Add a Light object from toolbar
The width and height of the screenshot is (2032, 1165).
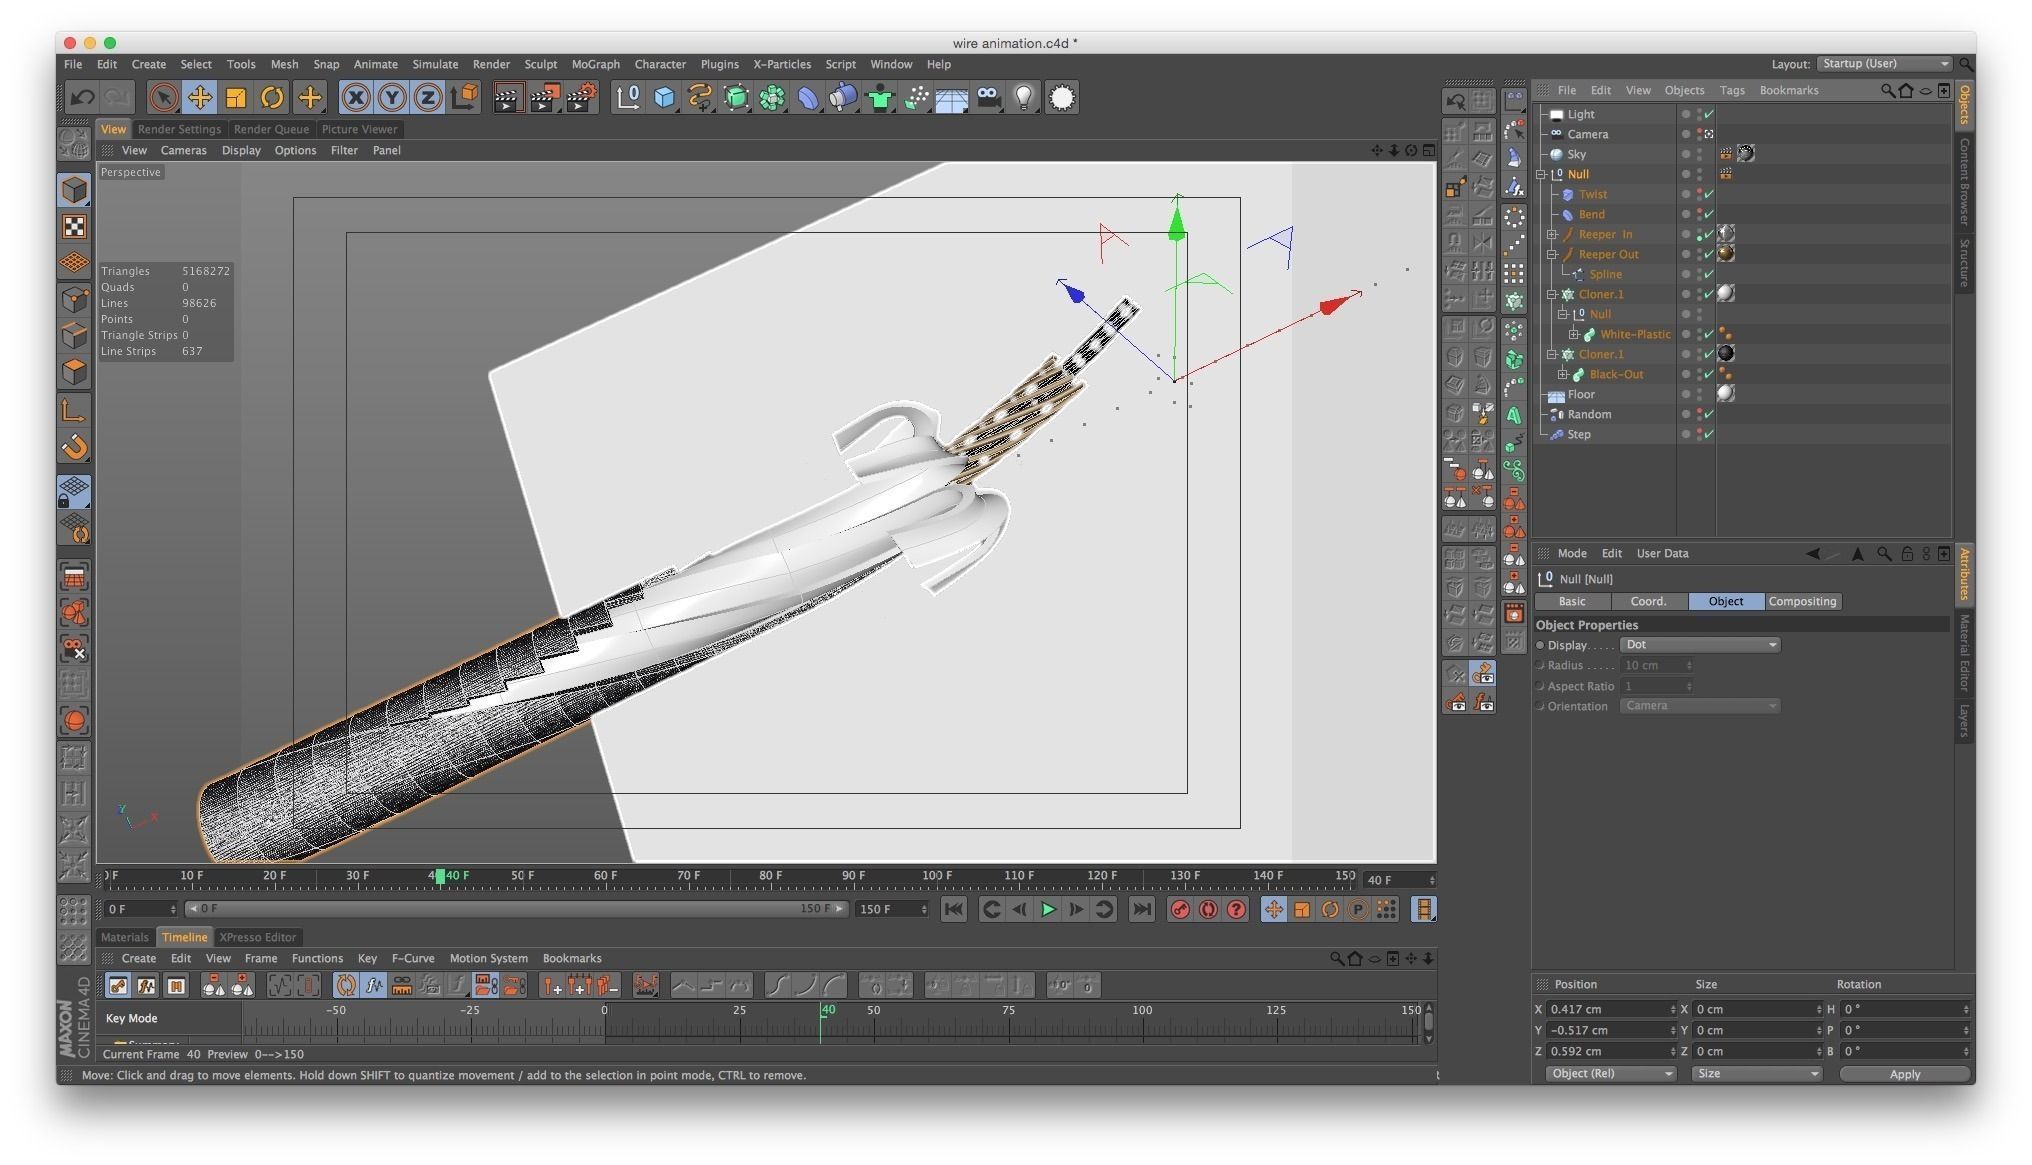tap(1024, 97)
